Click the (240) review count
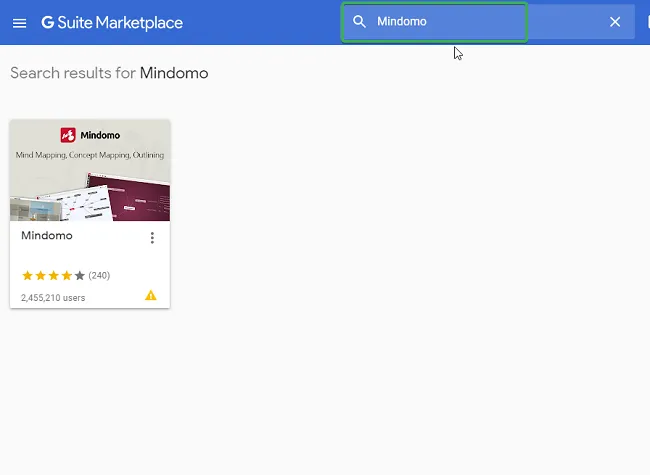Screen dimensions: 650x475 (99, 276)
